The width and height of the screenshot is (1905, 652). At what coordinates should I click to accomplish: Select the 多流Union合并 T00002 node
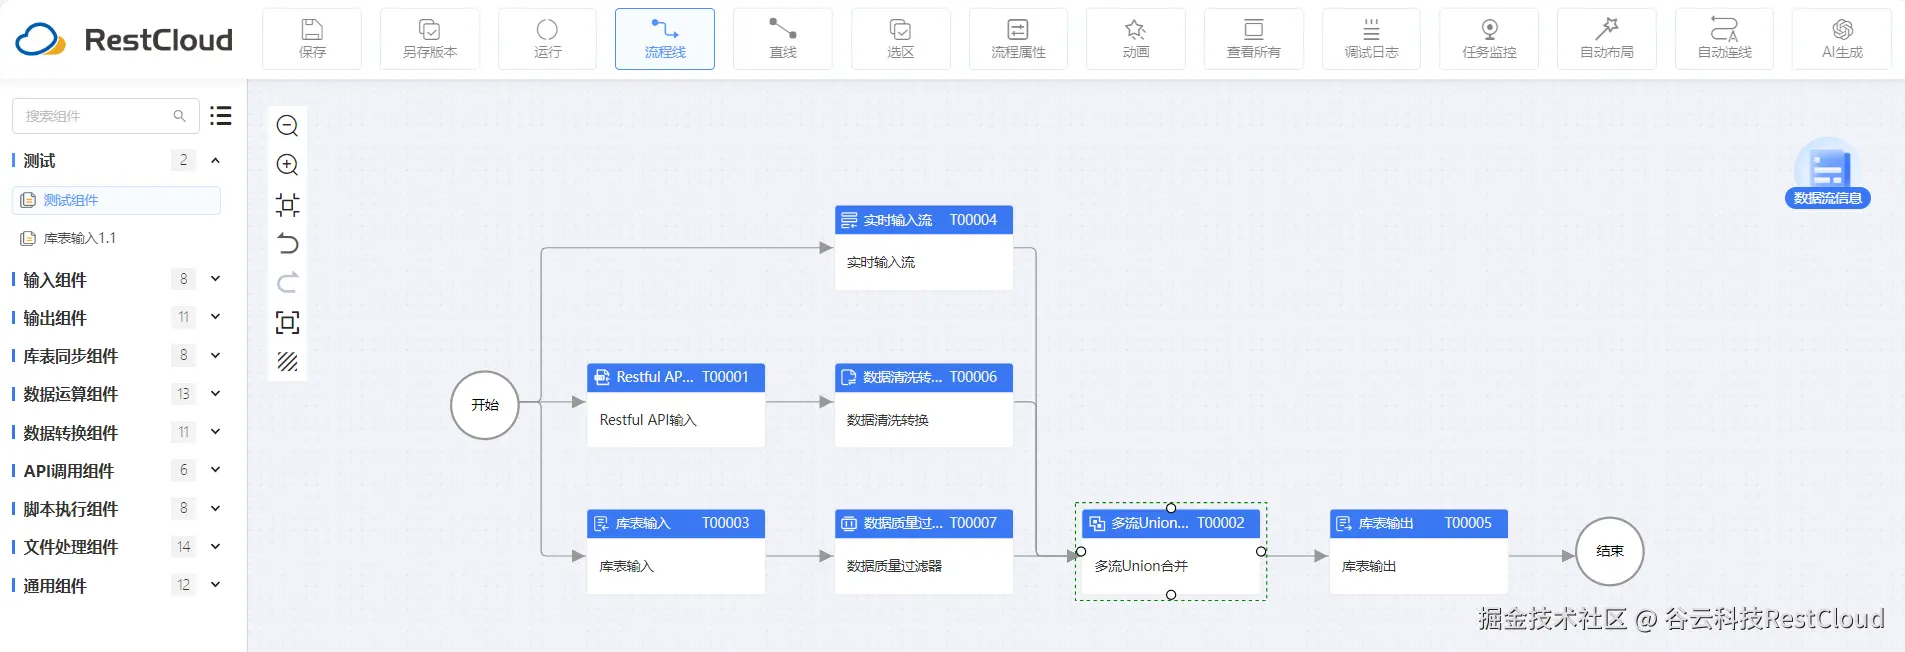[1171, 551]
